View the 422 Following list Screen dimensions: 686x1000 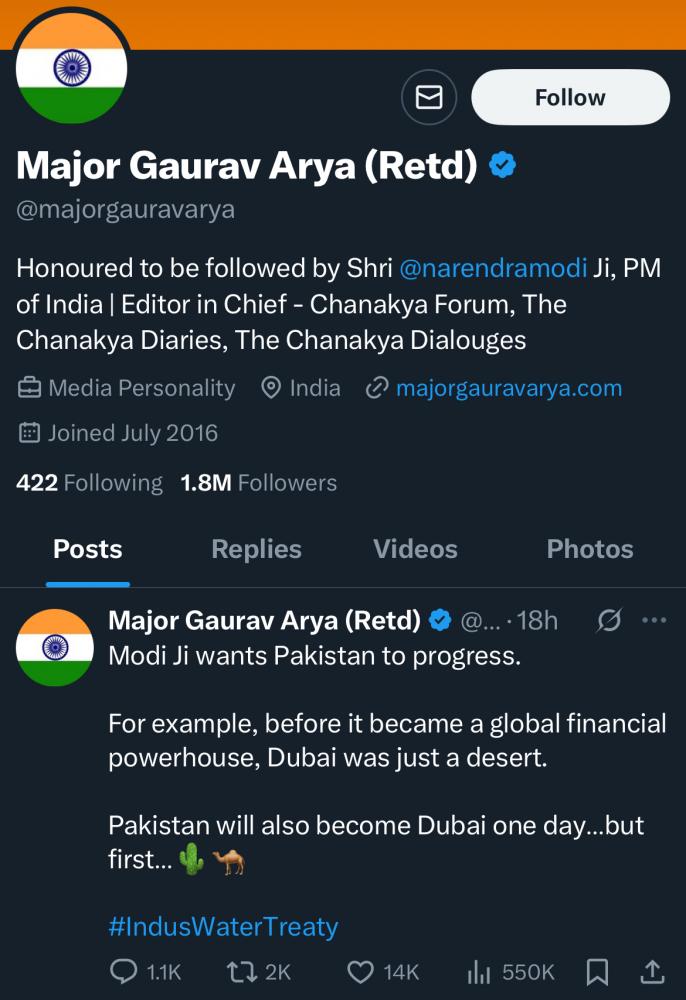[x=89, y=483]
